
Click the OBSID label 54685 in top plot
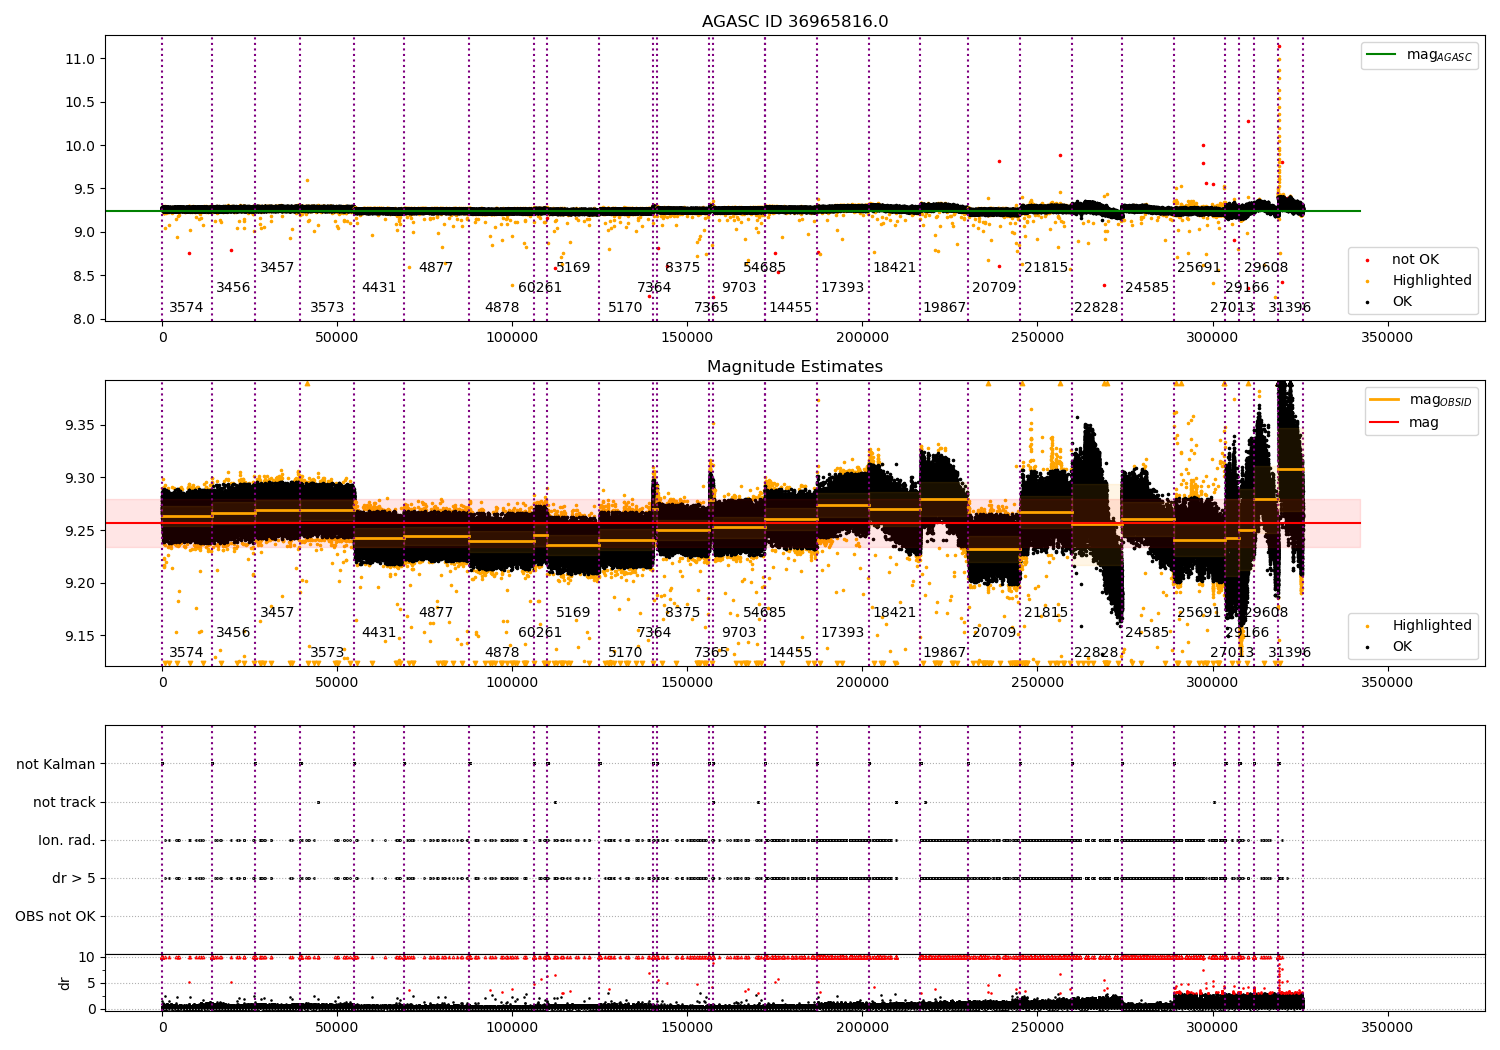coord(764,268)
